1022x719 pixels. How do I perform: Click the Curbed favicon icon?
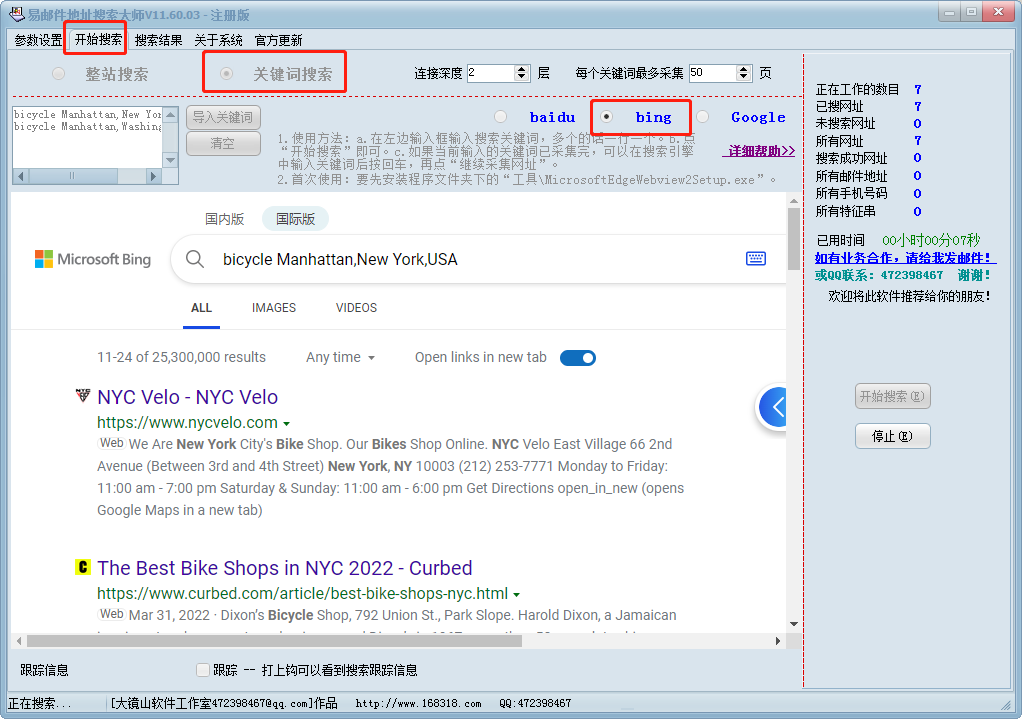point(83,566)
